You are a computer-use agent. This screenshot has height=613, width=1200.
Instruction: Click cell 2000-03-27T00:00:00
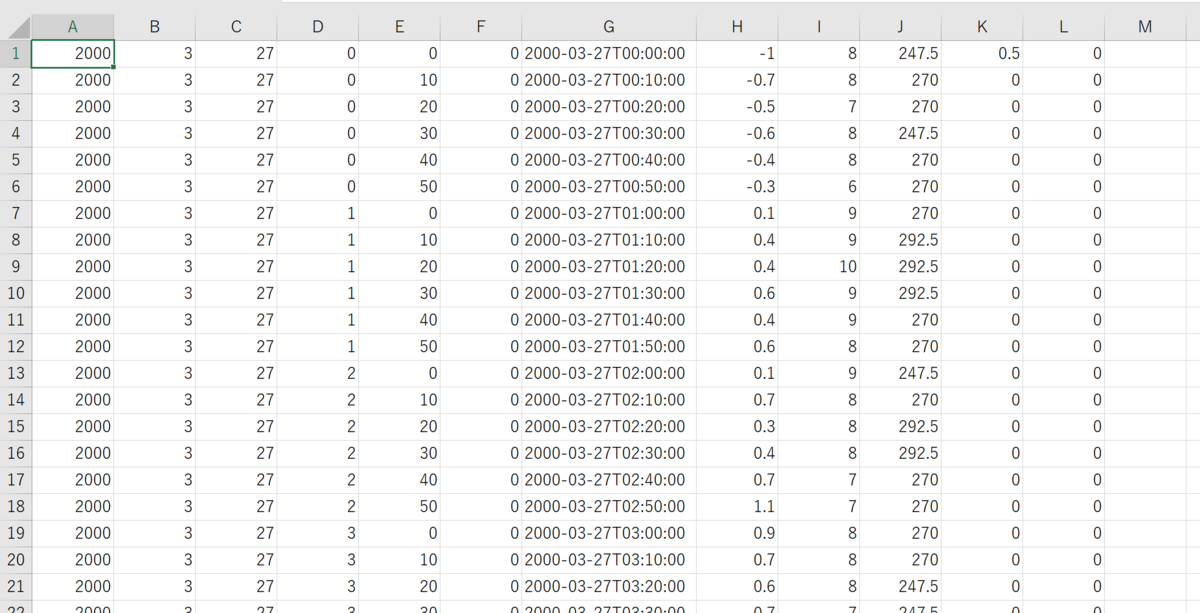coord(609,54)
